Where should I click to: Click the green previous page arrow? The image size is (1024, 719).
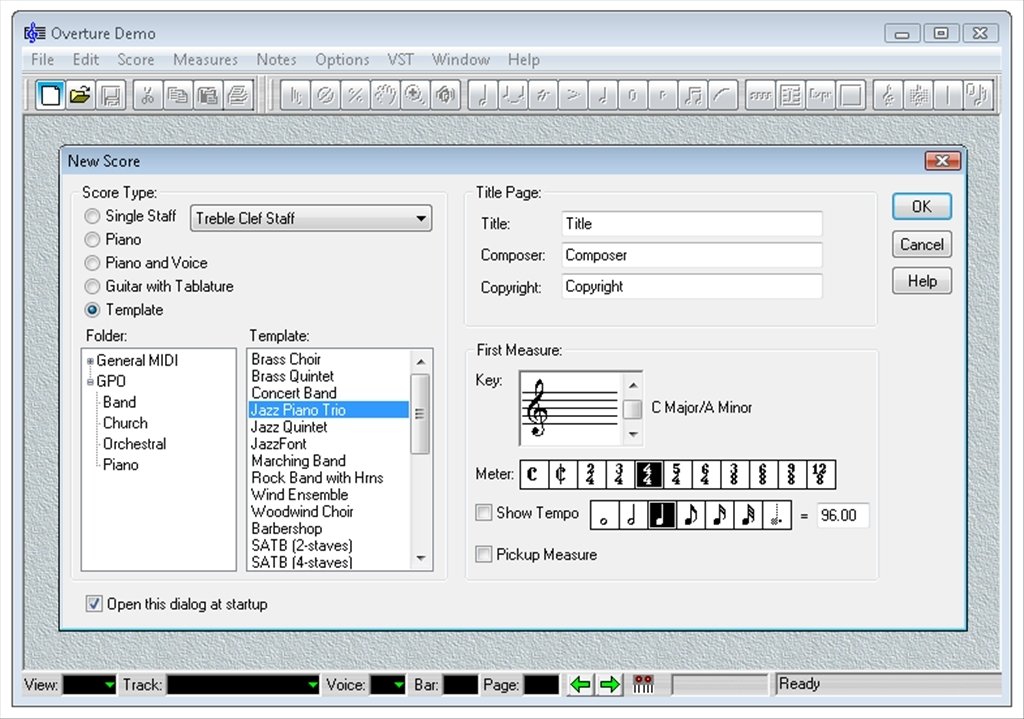coord(580,684)
